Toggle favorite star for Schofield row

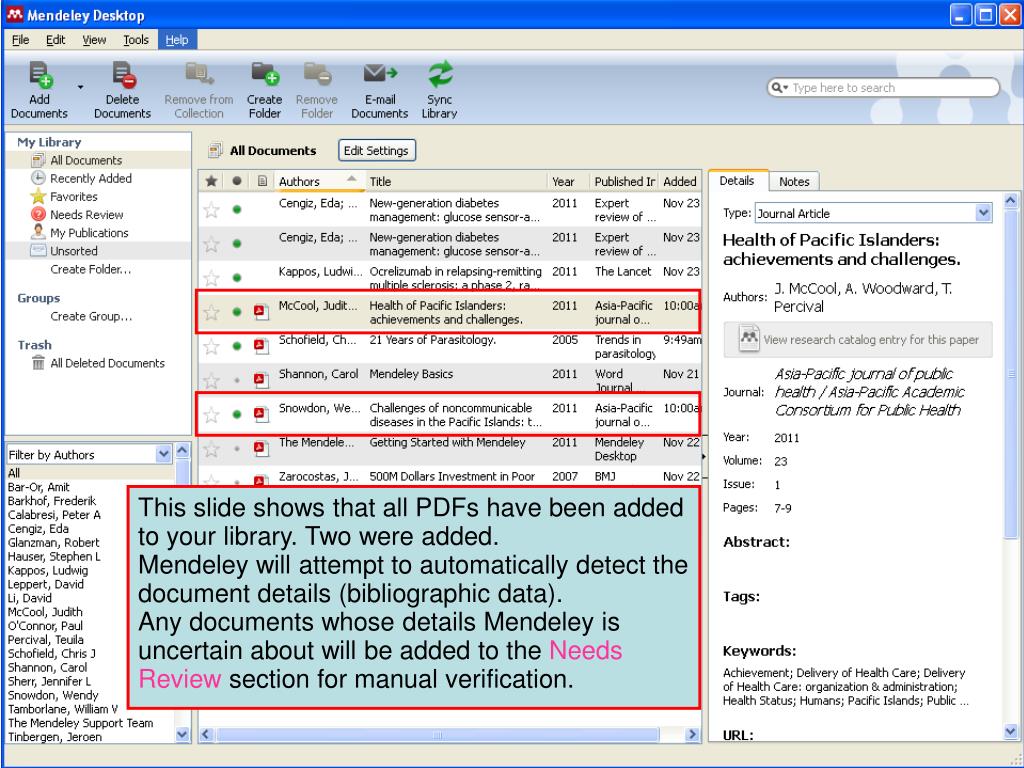point(212,346)
